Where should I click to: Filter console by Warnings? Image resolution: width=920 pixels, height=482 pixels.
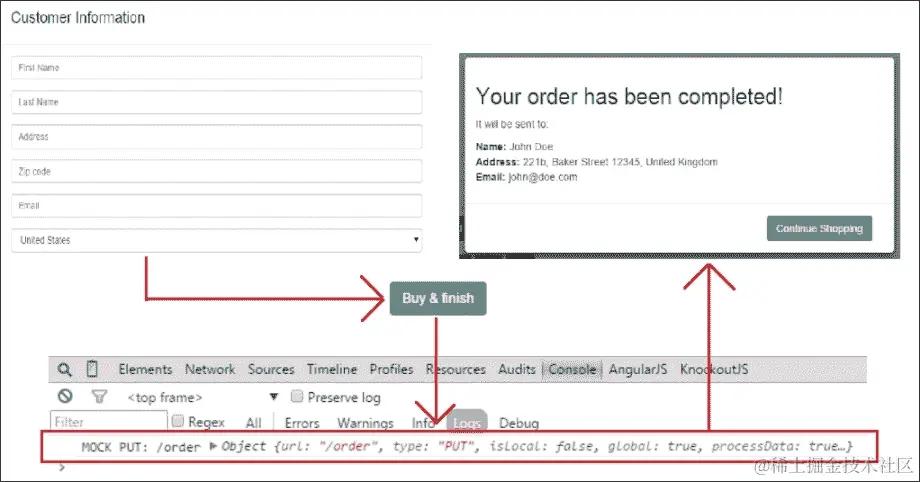pyautogui.click(x=366, y=423)
